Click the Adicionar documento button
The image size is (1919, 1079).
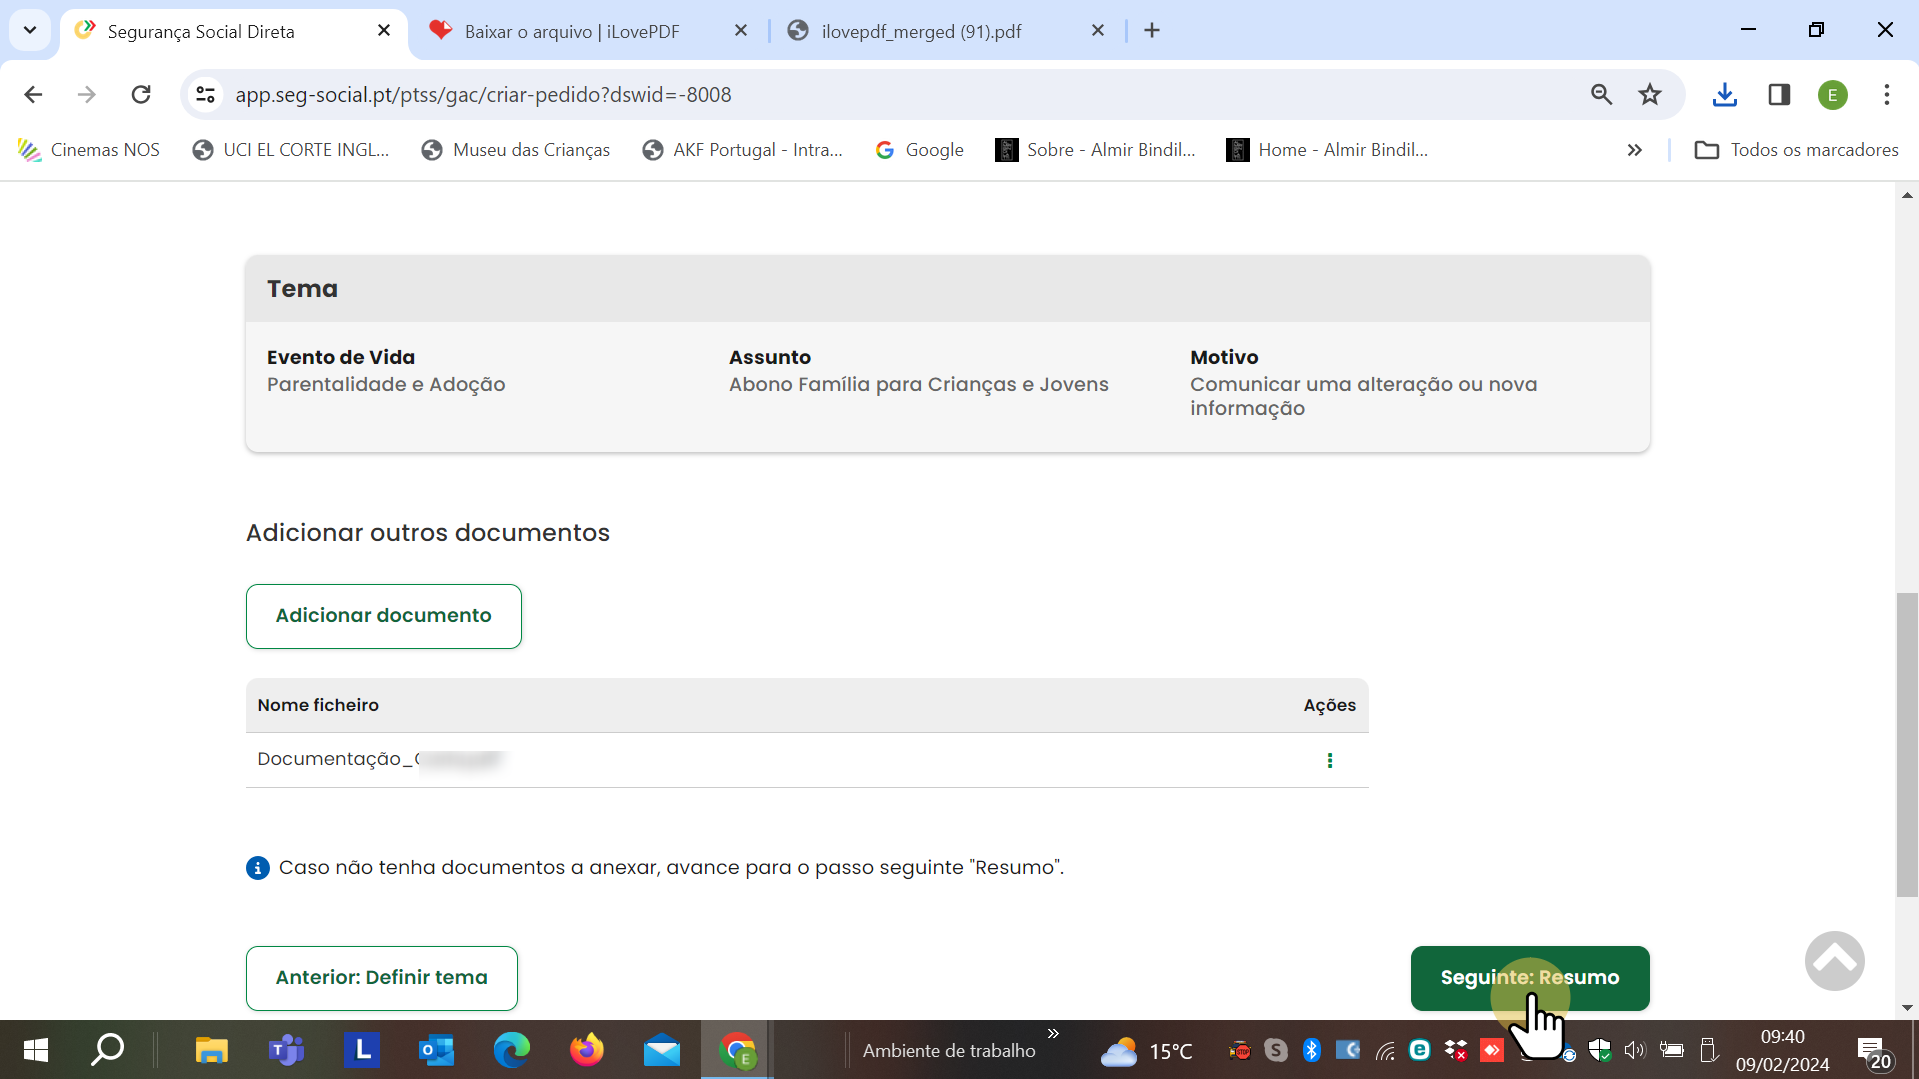coord(383,616)
